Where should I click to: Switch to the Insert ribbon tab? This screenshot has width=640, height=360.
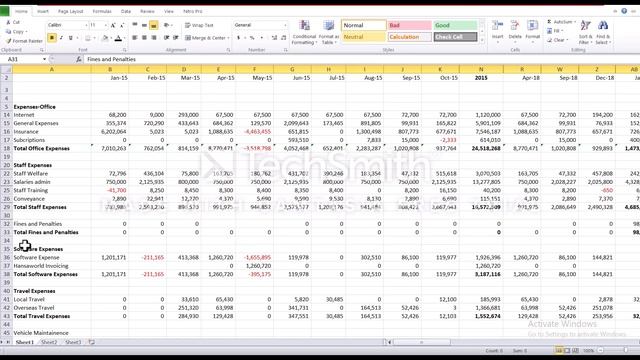pyautogui.click(x=43, y=11)
